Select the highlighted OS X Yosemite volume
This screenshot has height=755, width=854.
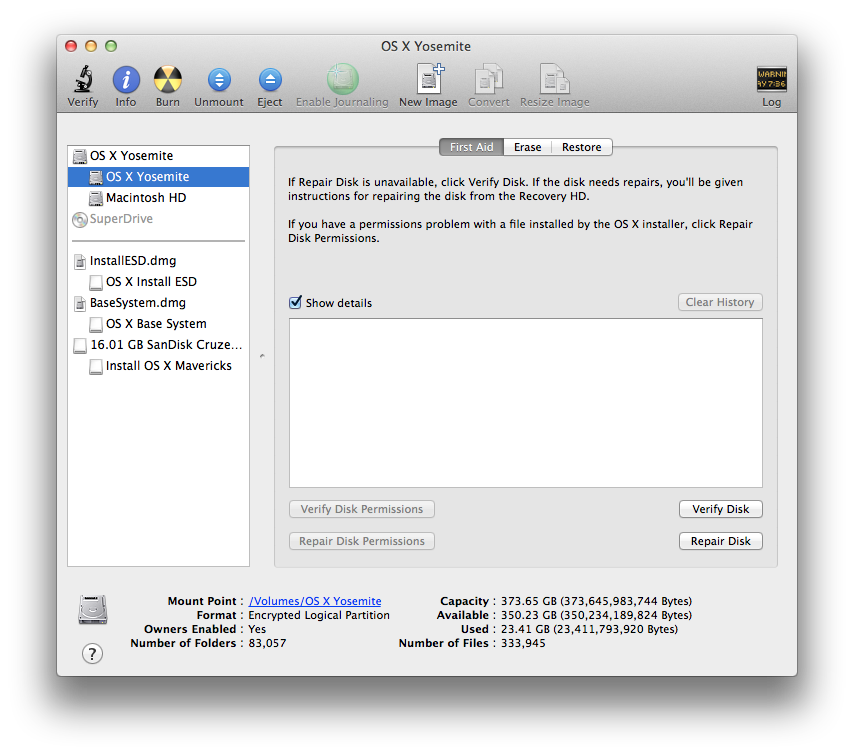coord(158,176)
